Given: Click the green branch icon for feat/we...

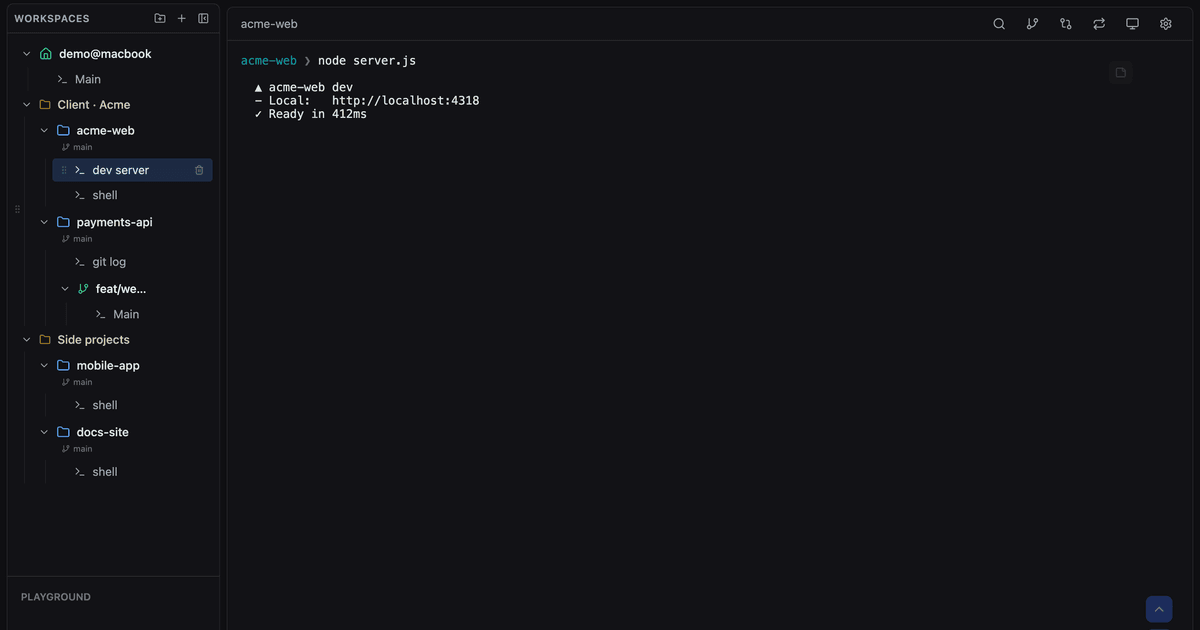Looking at the screenshot, I should (x=83, y=289).
